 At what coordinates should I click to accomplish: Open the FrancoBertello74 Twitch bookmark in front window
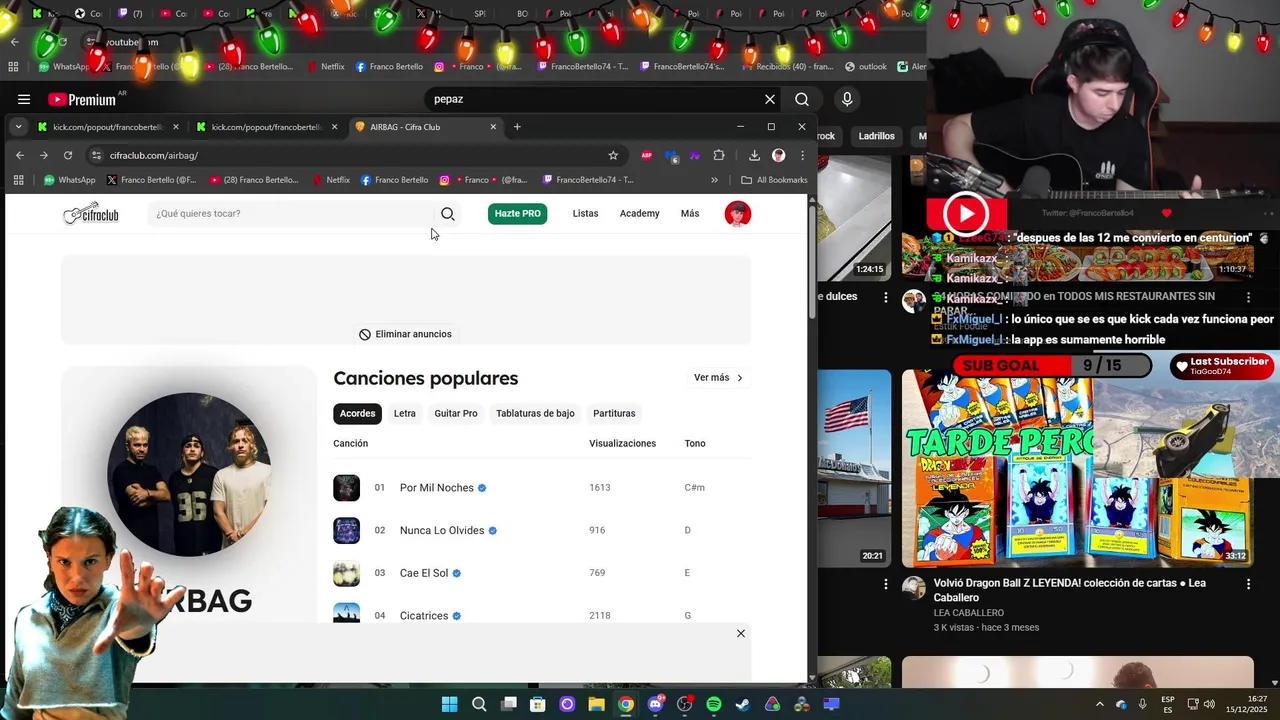(x=588, y=180)
